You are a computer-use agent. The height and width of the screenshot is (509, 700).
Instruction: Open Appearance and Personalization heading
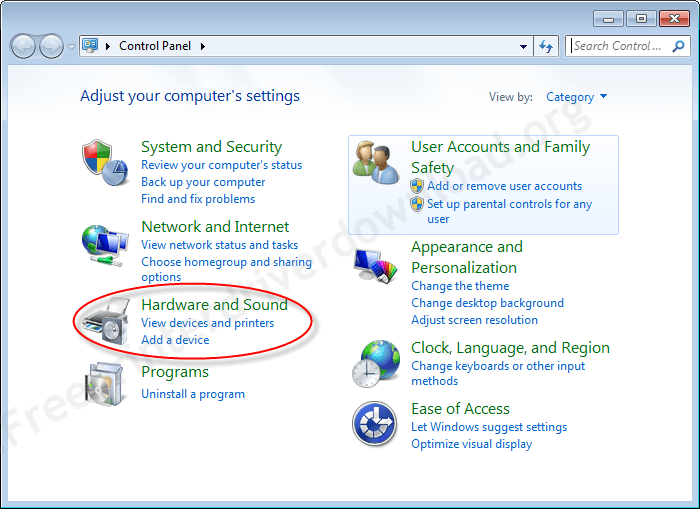[x=467, y=257]
